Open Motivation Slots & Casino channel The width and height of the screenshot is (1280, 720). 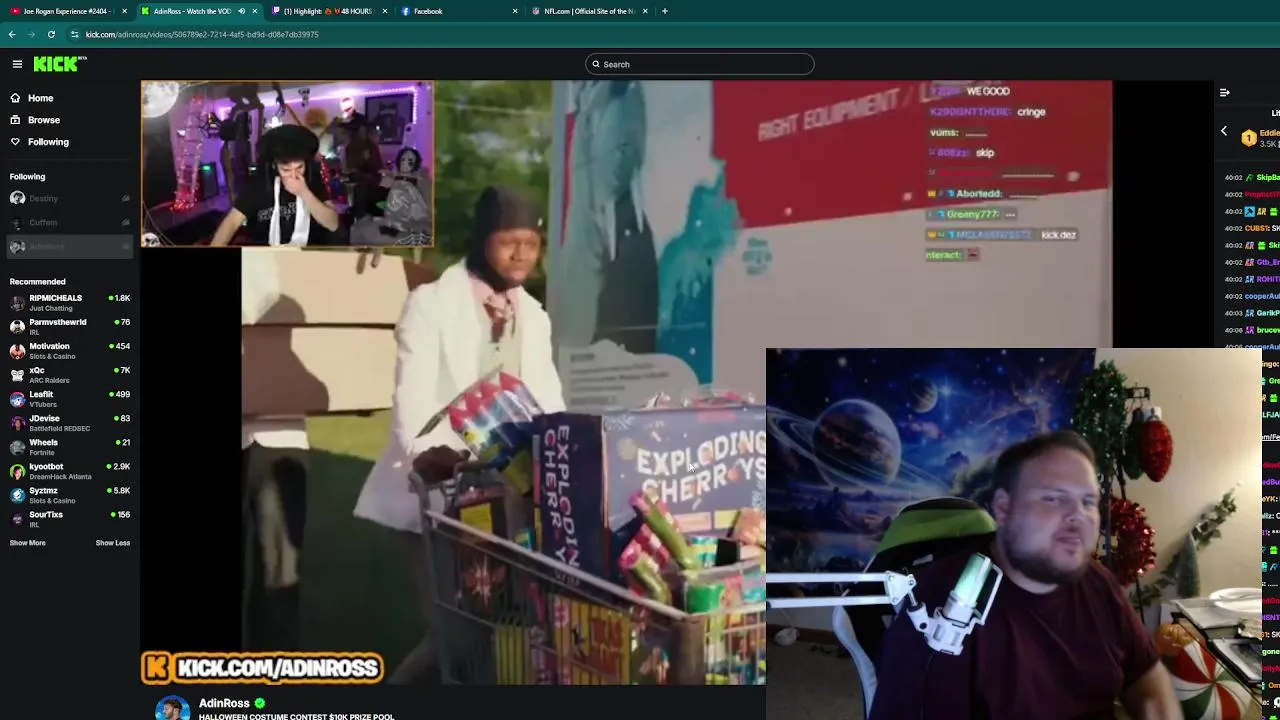click(x=70, y=350)
